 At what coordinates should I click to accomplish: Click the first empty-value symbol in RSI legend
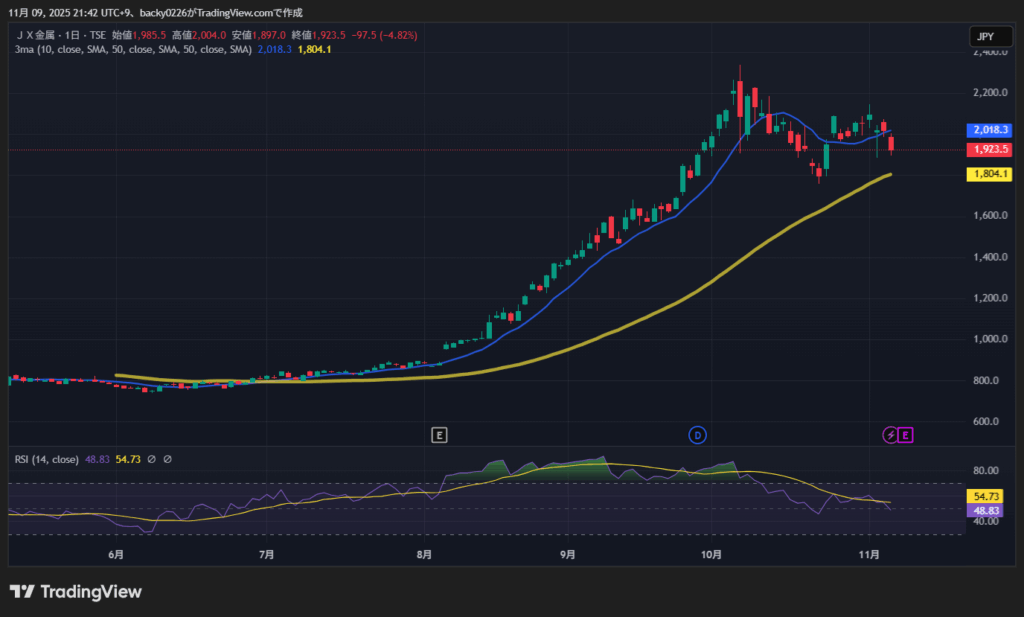point(151,460)
